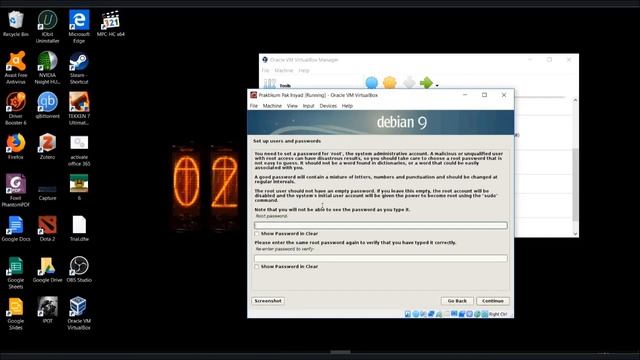This screenshot has height=360, width=640.
Task: Click the Screenshot button in the installer
Action: pos(268,301)
